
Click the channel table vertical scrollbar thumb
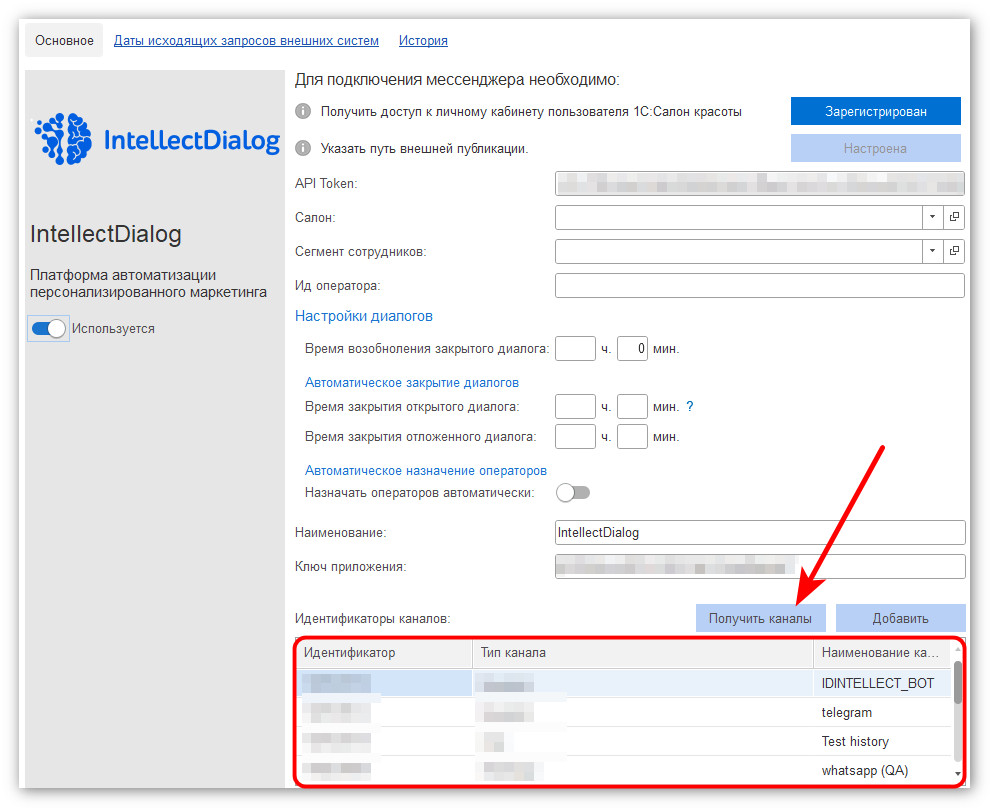(957, 682)
